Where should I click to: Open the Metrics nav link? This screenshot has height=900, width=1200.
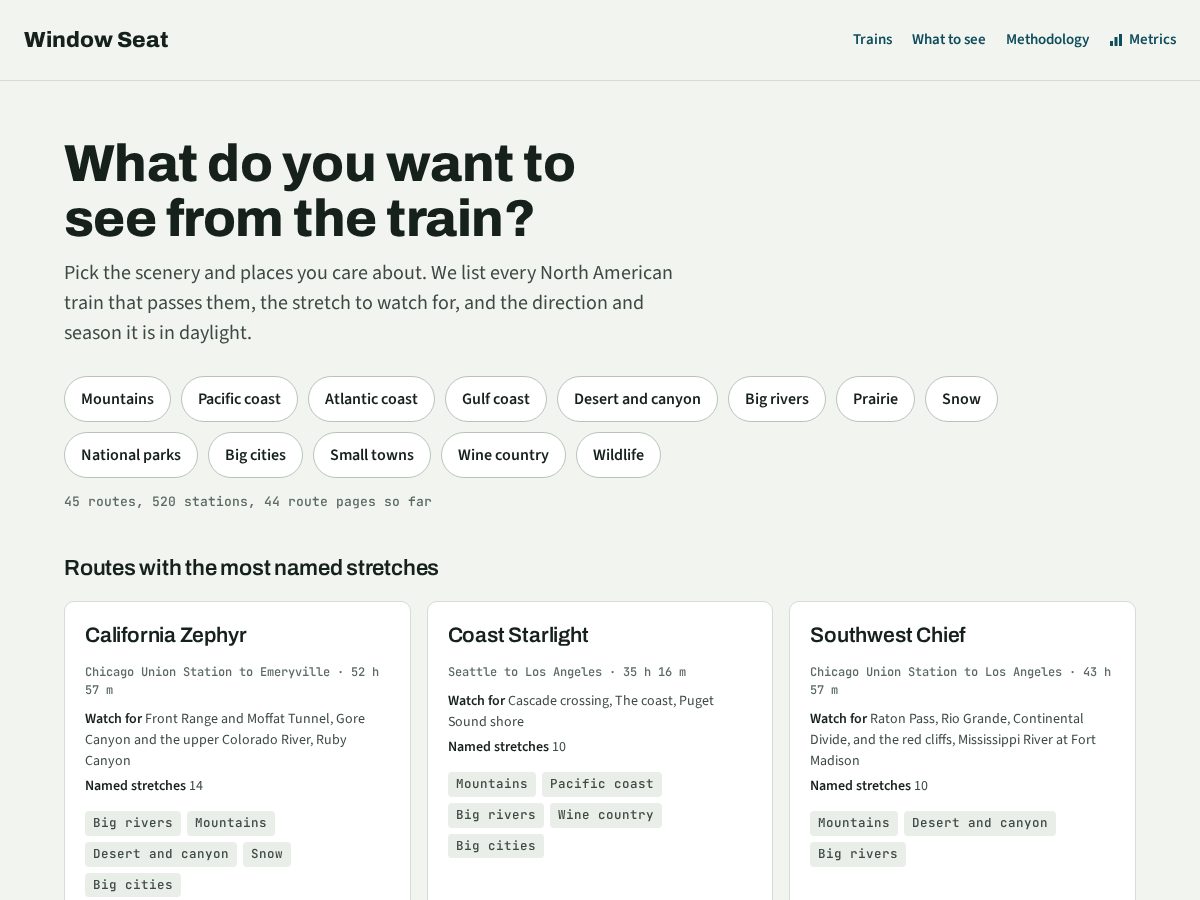(1142, 40)
